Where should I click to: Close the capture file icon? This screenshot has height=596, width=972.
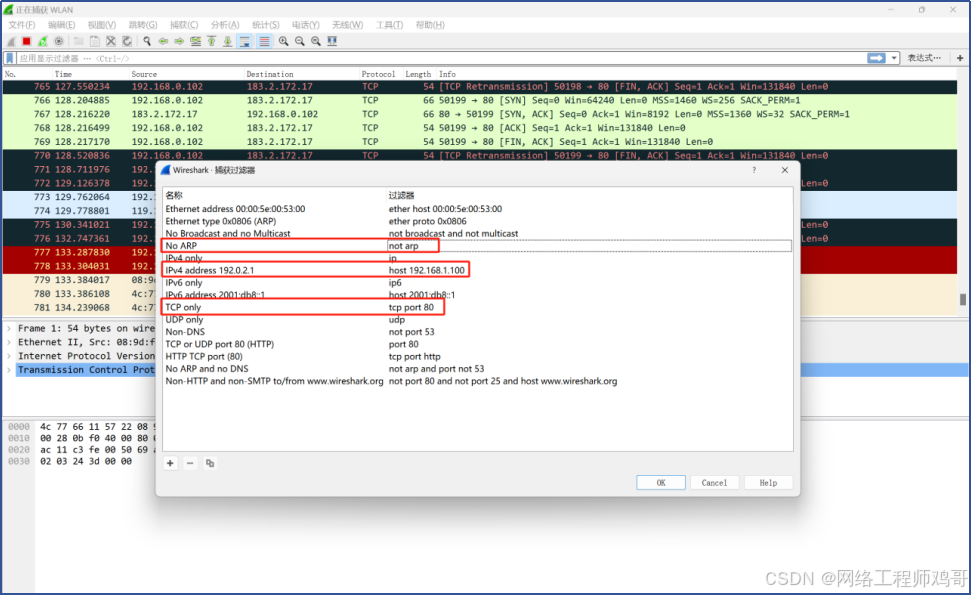[x=111, y=42]
